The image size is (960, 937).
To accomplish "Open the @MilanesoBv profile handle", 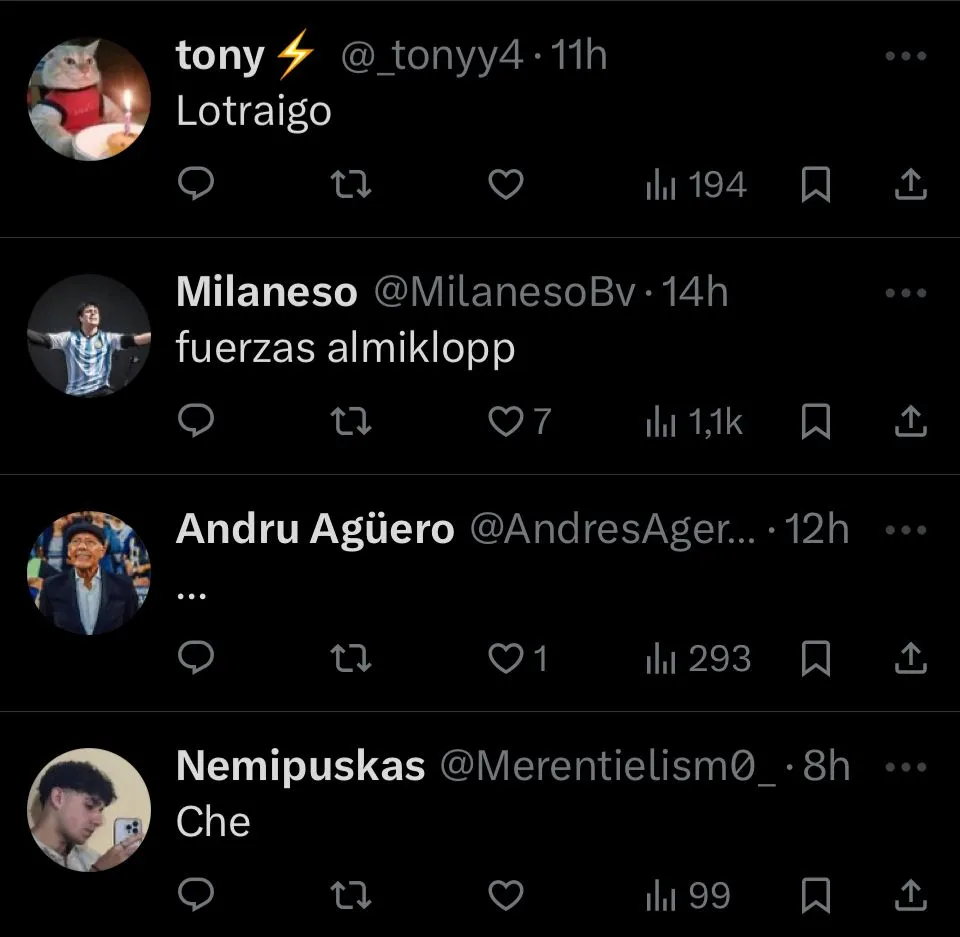I will [x=505, y=293].
